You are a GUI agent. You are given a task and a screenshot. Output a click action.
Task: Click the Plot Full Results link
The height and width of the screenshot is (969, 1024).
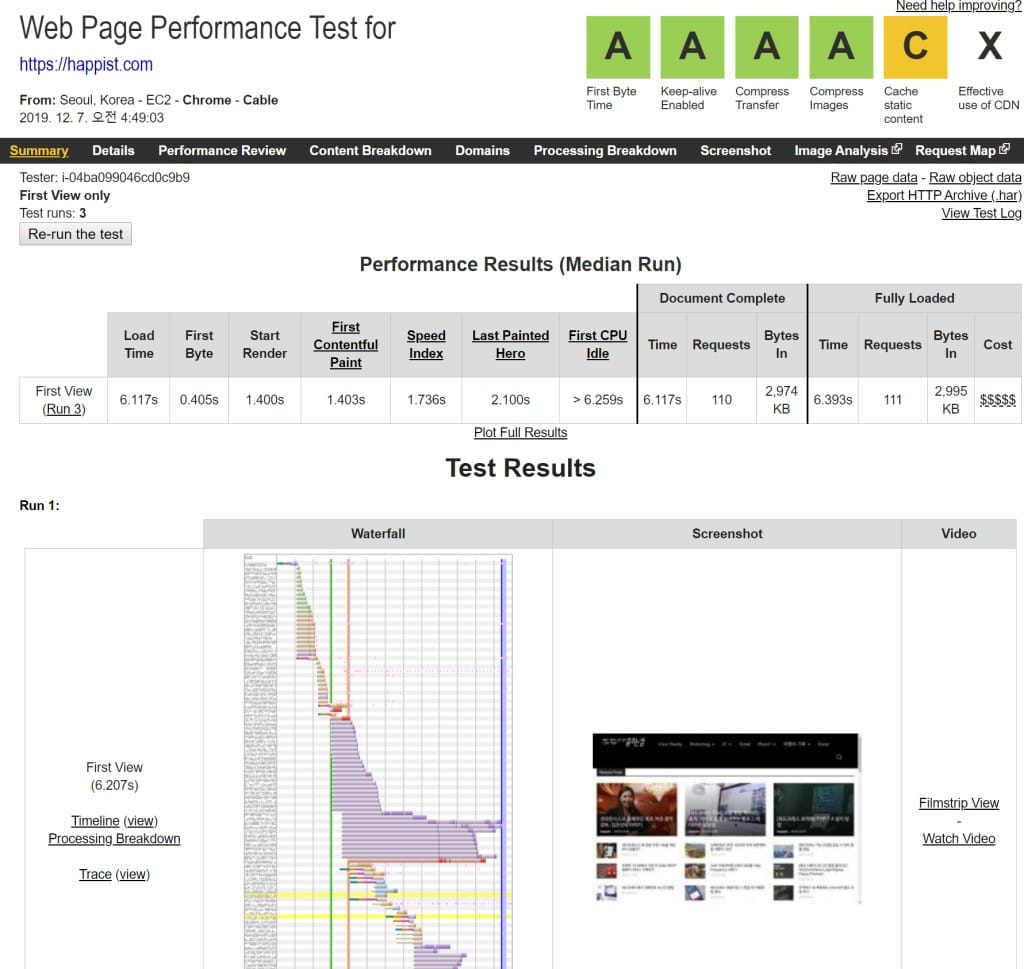[520, 433]
